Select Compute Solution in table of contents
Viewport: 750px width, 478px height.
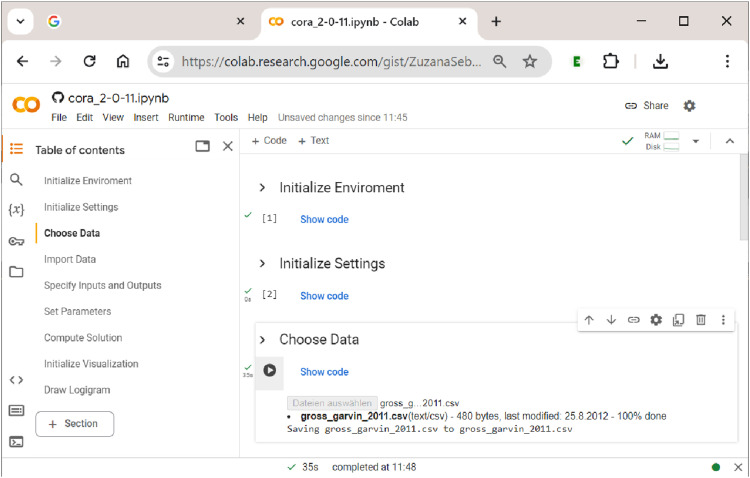tap(83, 338)
